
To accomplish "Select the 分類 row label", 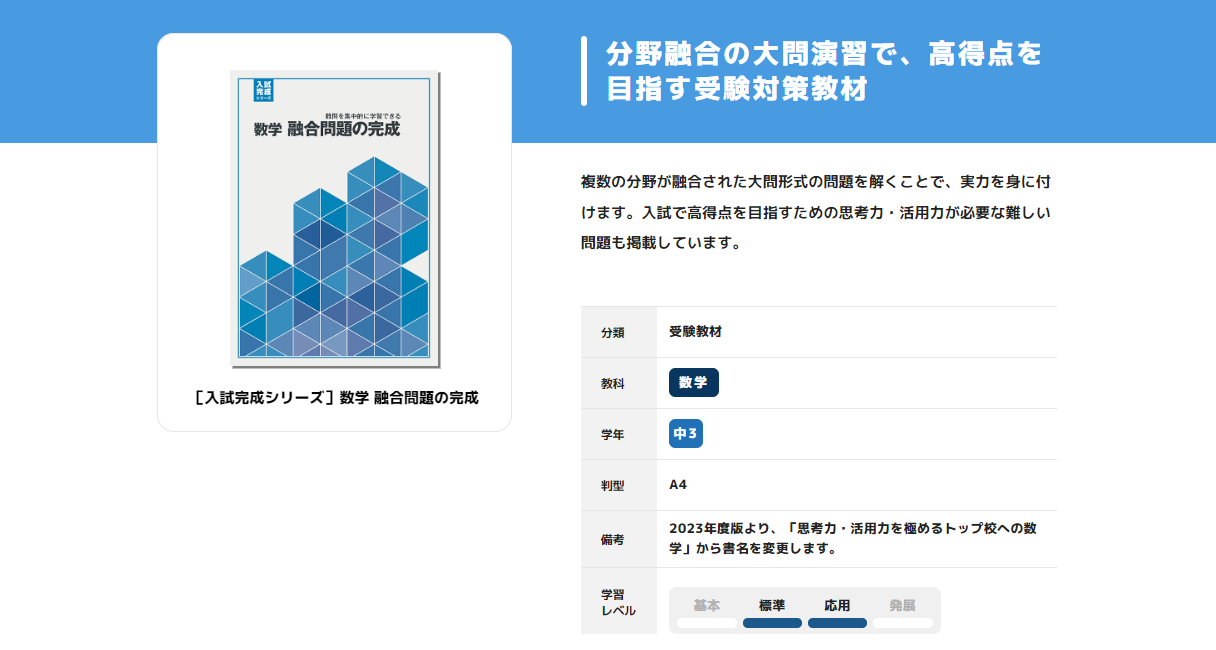I will 618,331.
